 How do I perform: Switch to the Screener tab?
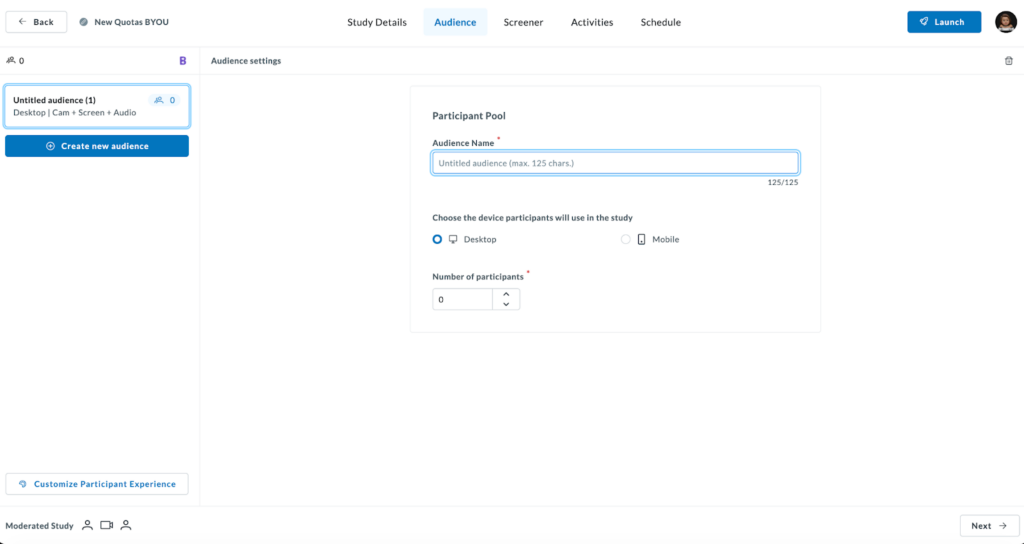click(523, 22)
